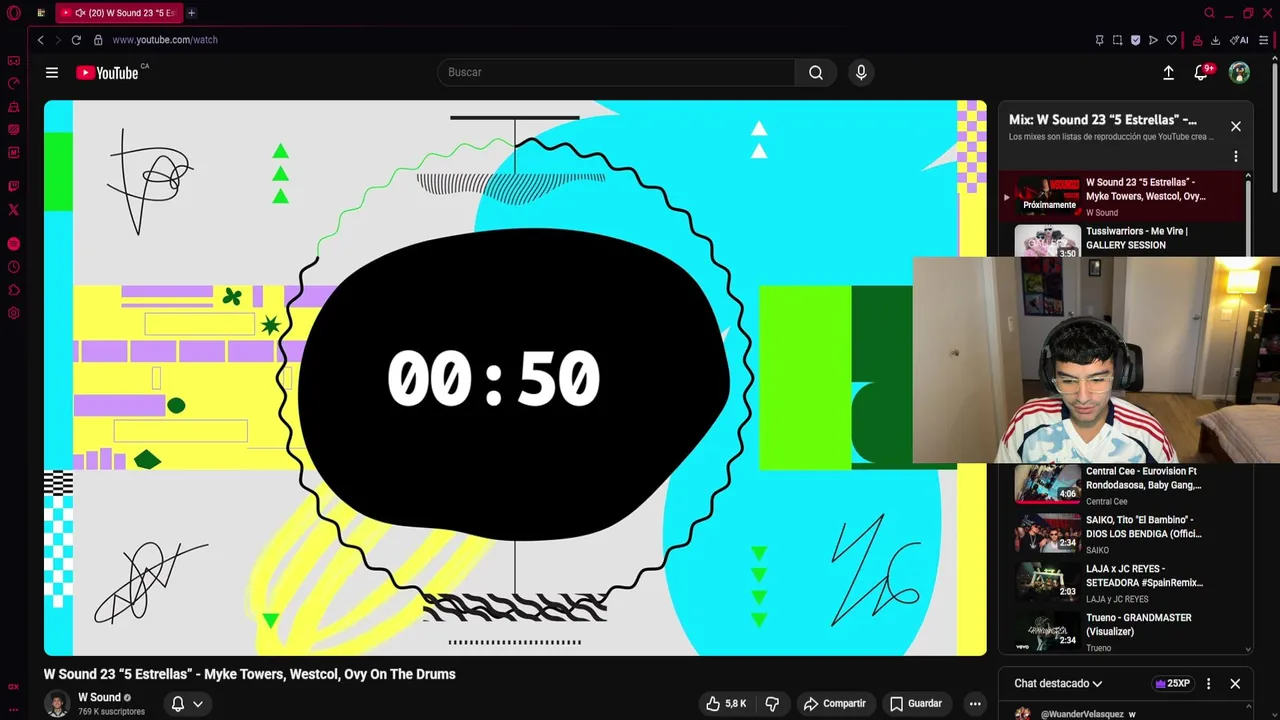Play Trueno - GRANDMASTER playlist item
This screenshot has width=1280, height=720.
[x=1122, y=632]
